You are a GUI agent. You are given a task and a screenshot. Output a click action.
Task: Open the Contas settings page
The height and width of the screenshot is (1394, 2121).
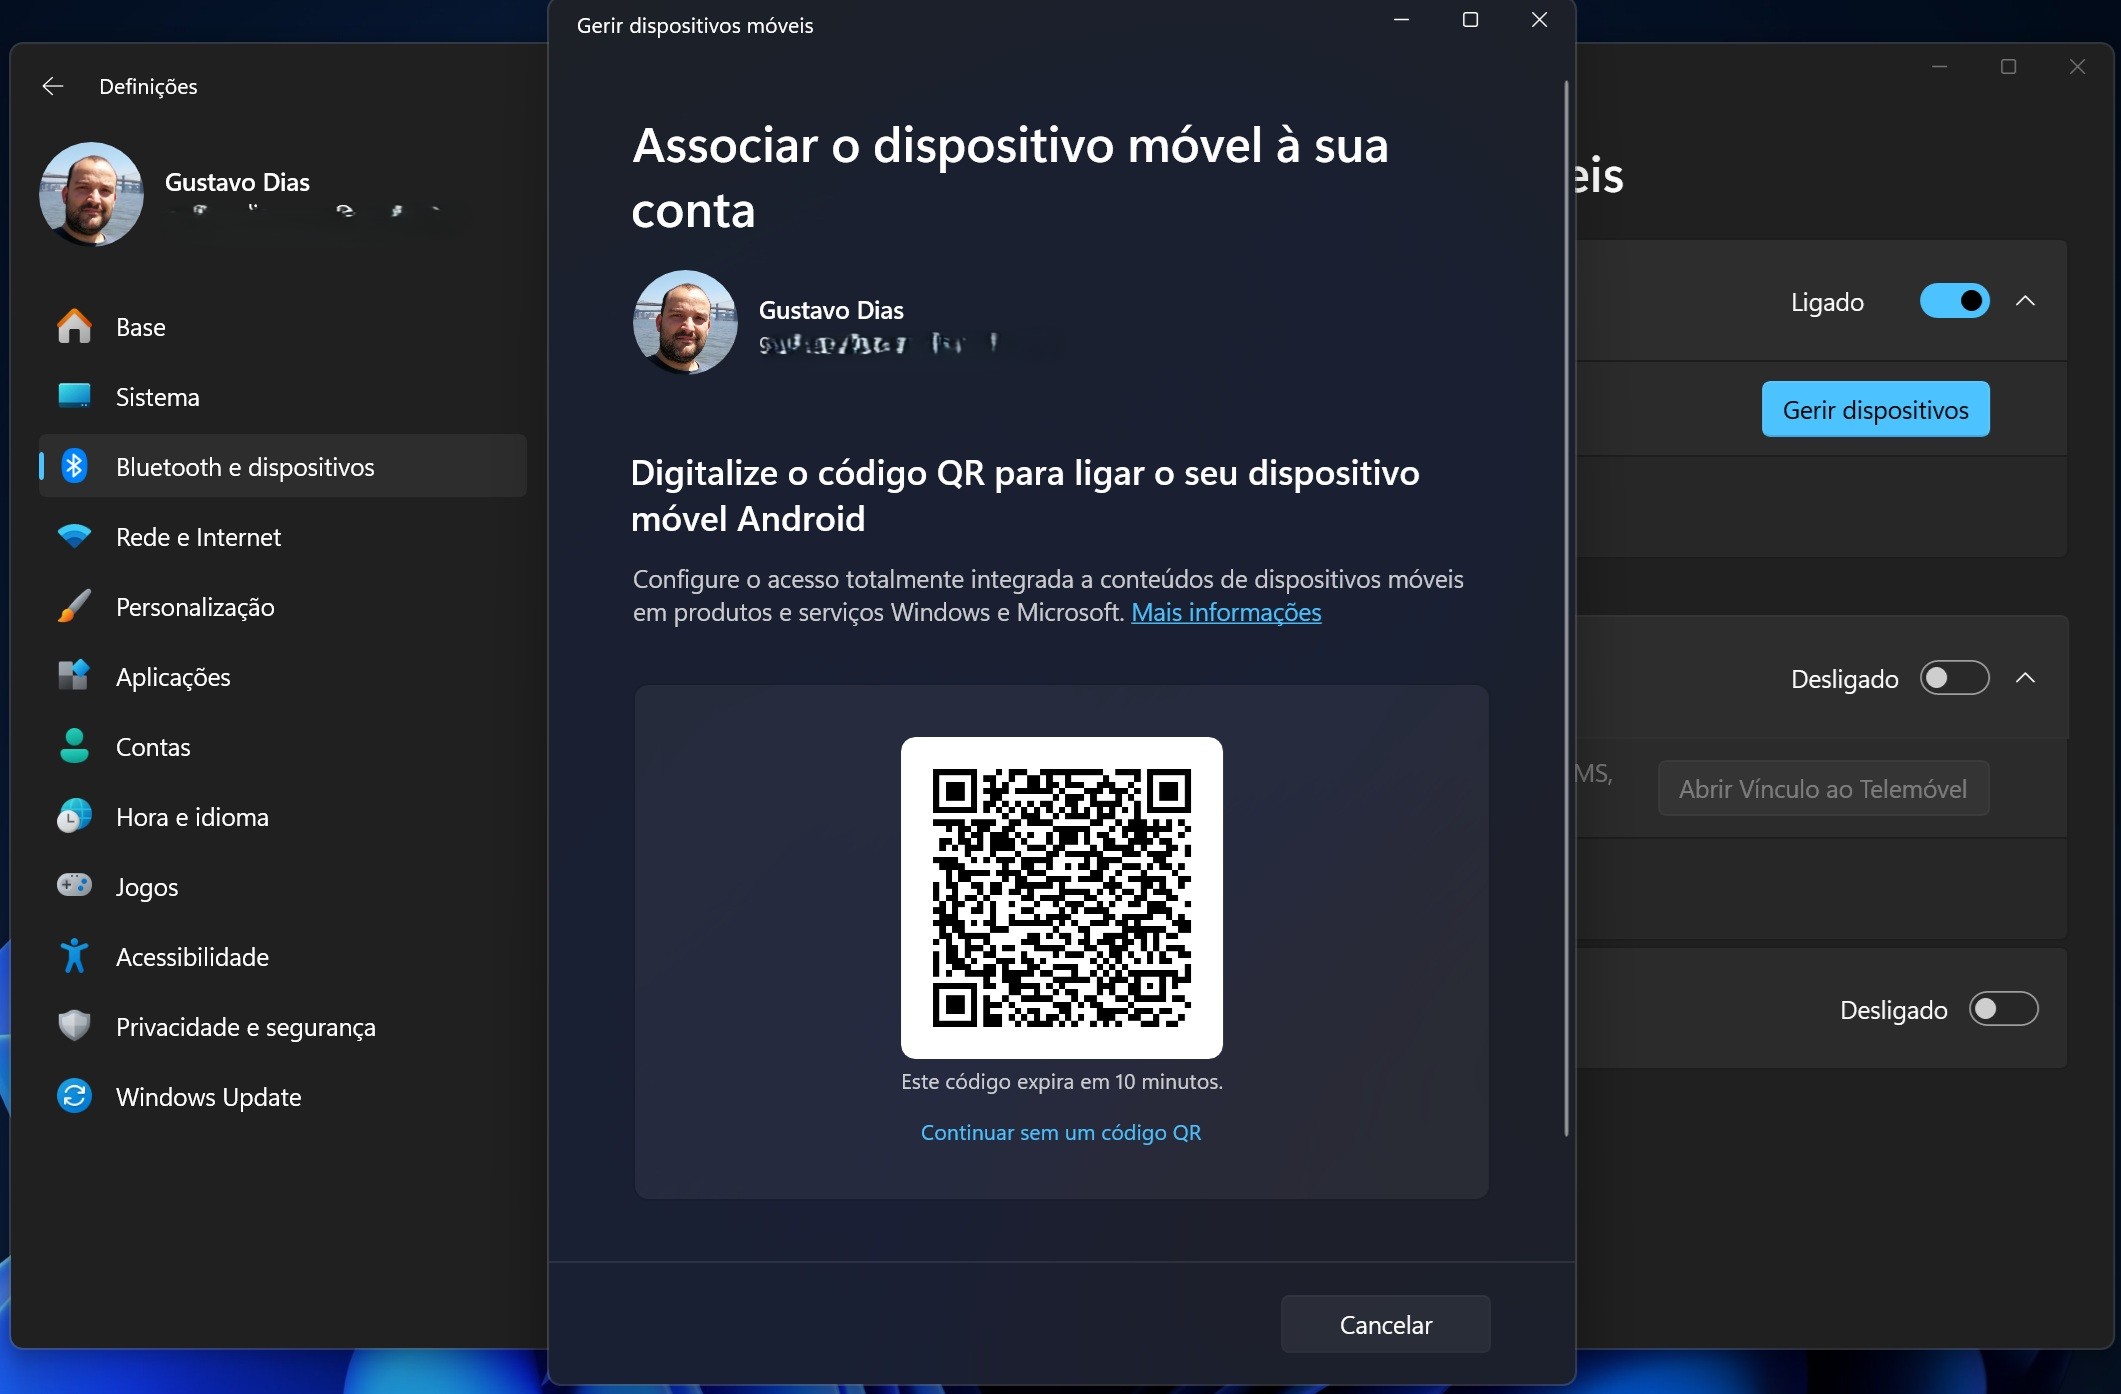(153, 746)
